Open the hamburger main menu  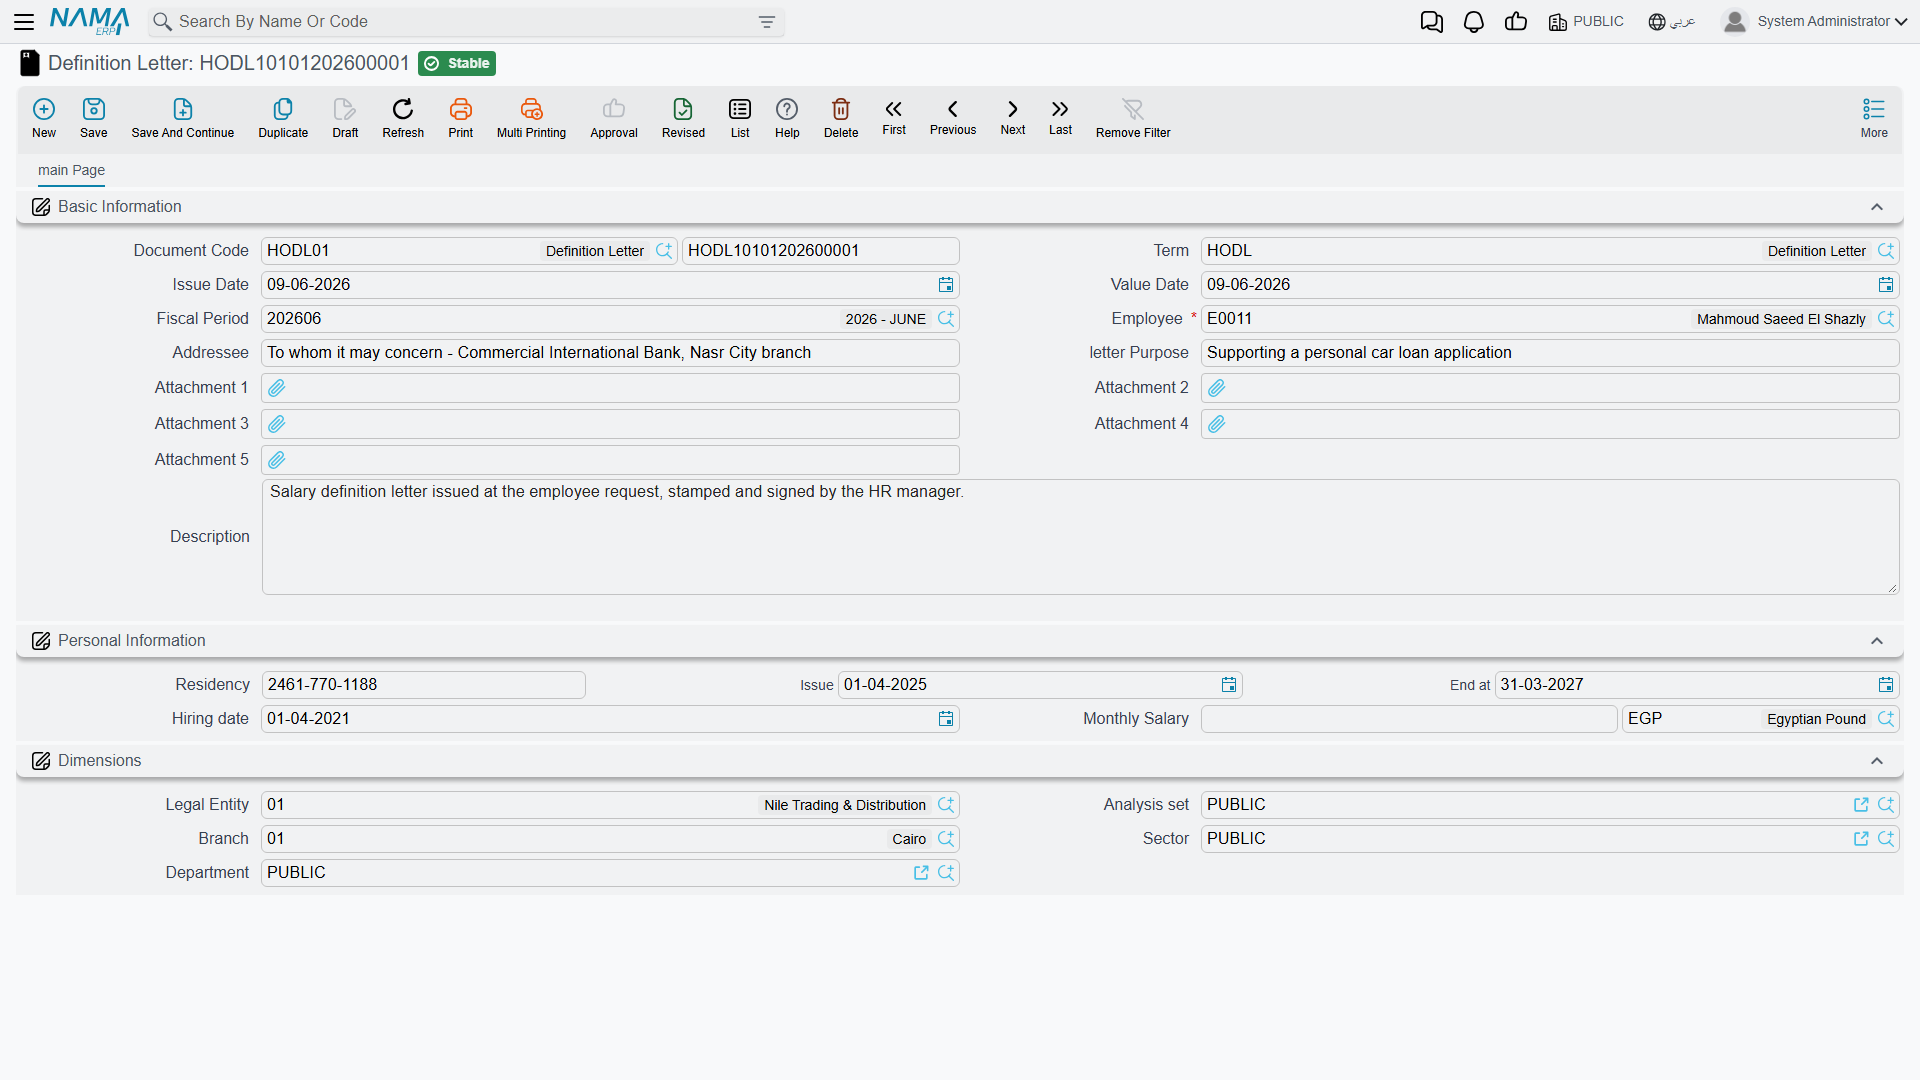click(x=24, y=21)
